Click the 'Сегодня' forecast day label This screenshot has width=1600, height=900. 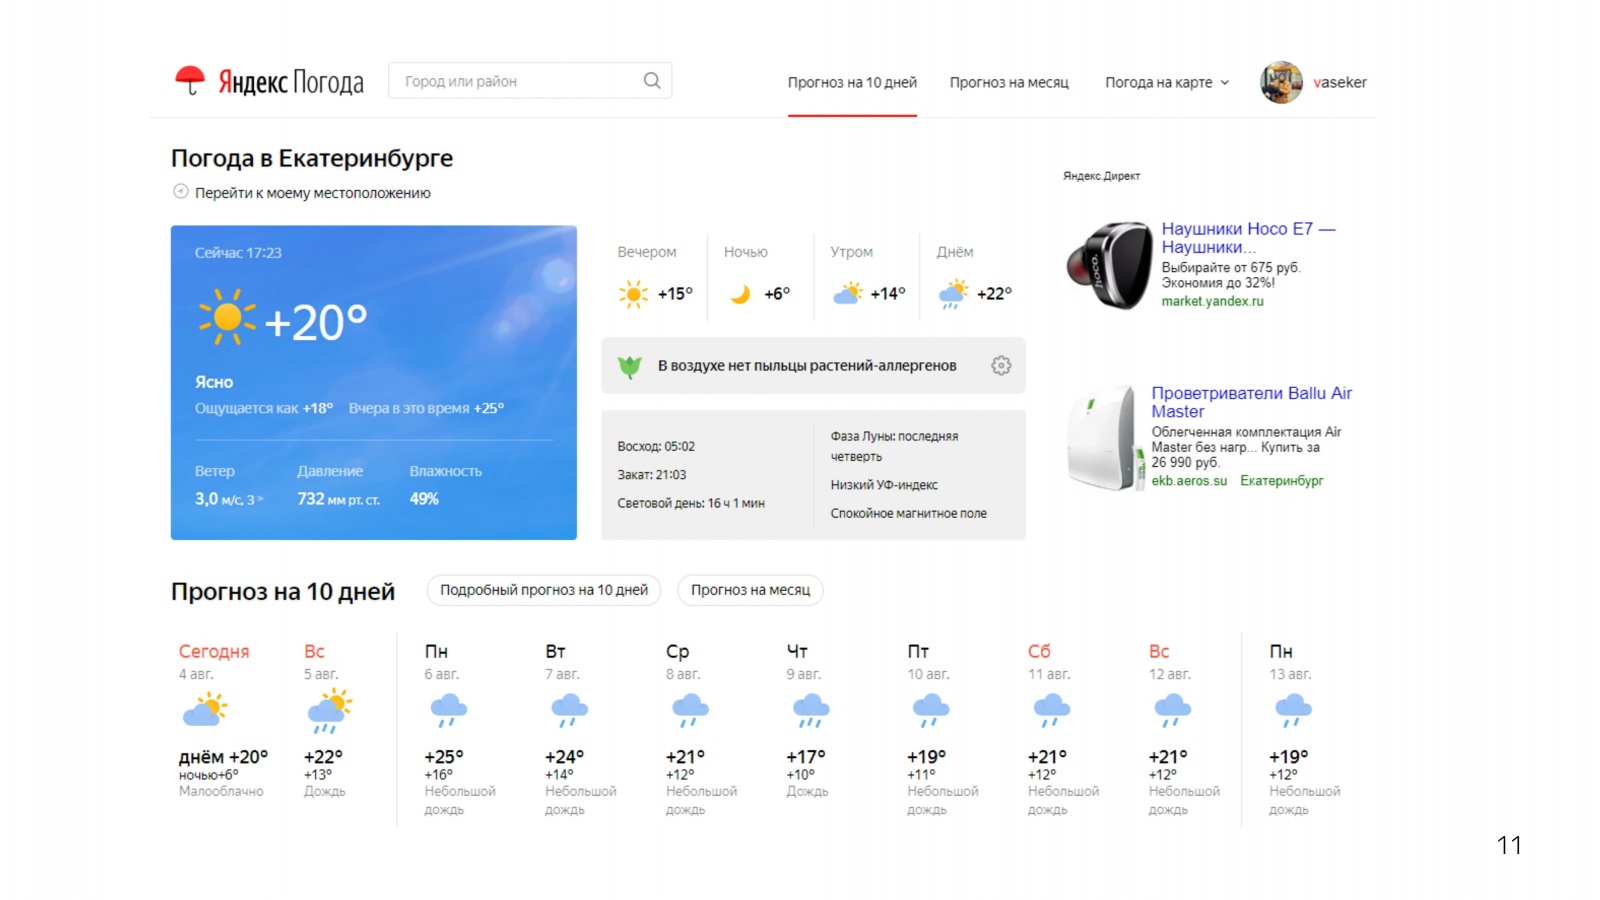click(214, 651)
